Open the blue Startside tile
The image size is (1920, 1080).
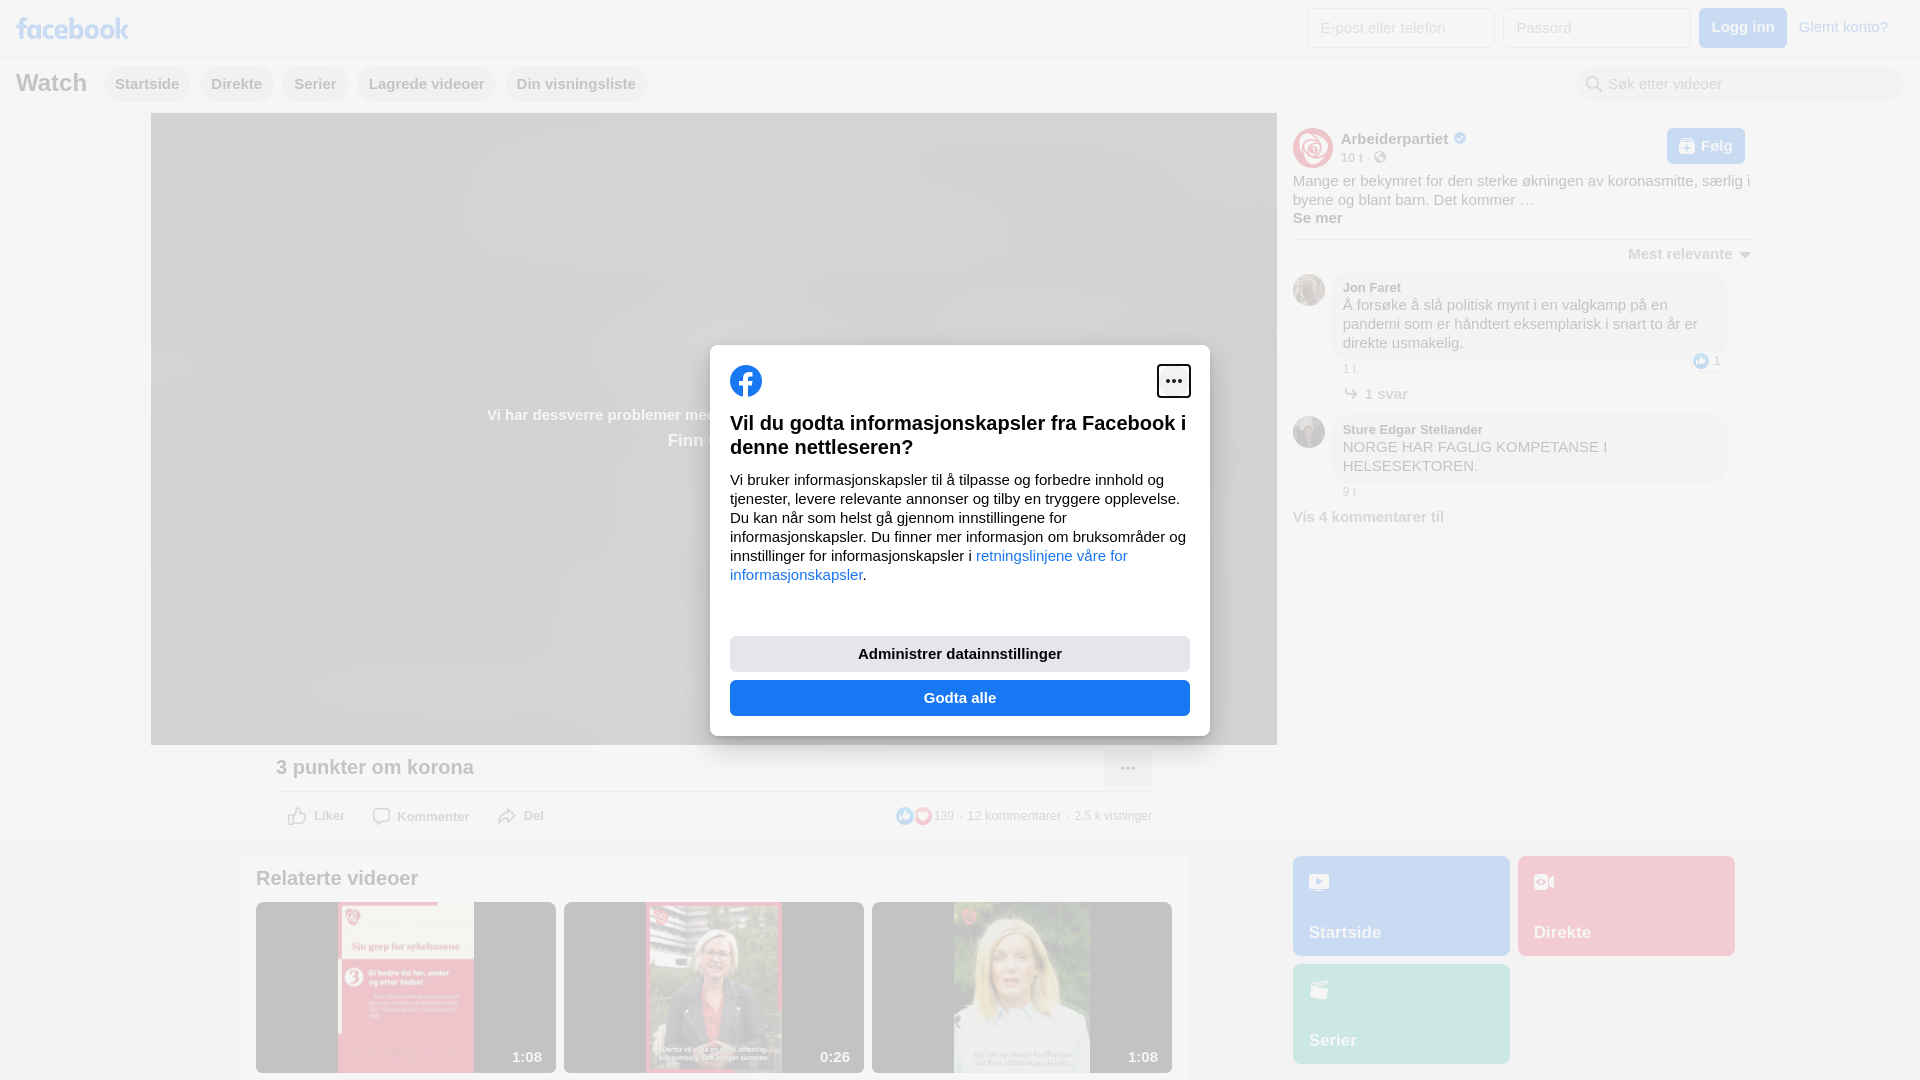point(1401,906)
